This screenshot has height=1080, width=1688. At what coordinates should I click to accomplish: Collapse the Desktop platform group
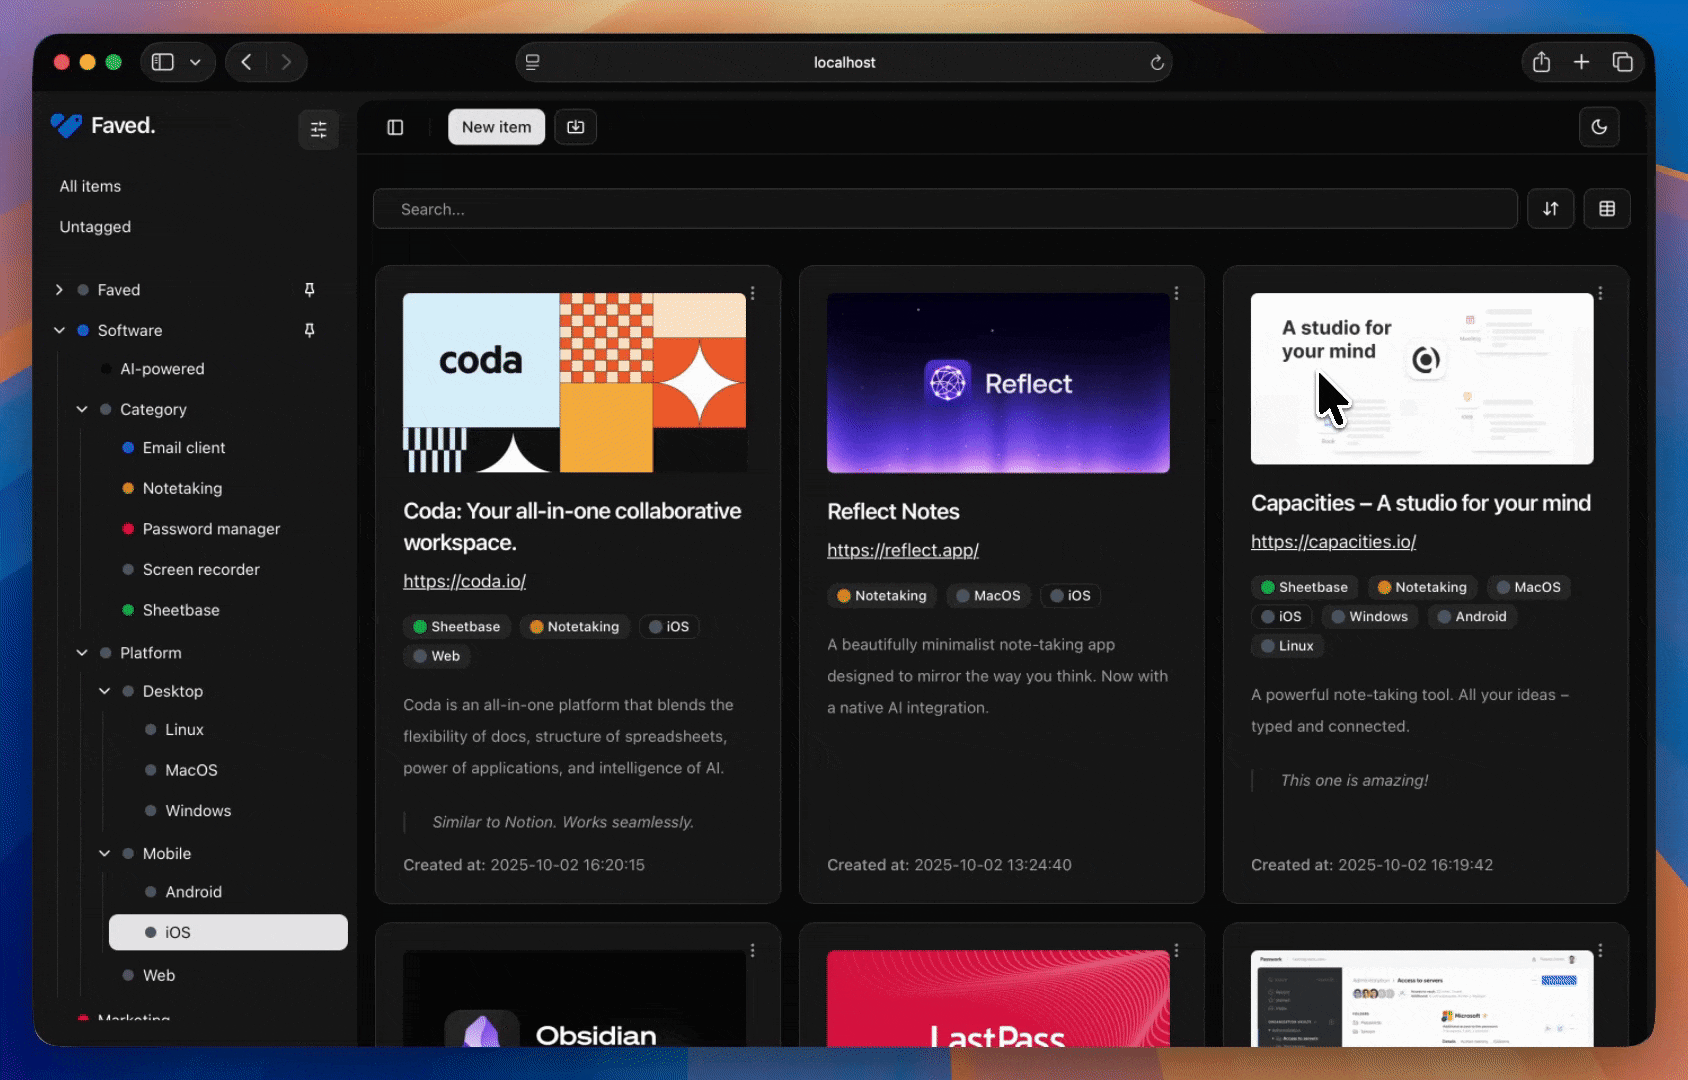(x=105, y=691)
